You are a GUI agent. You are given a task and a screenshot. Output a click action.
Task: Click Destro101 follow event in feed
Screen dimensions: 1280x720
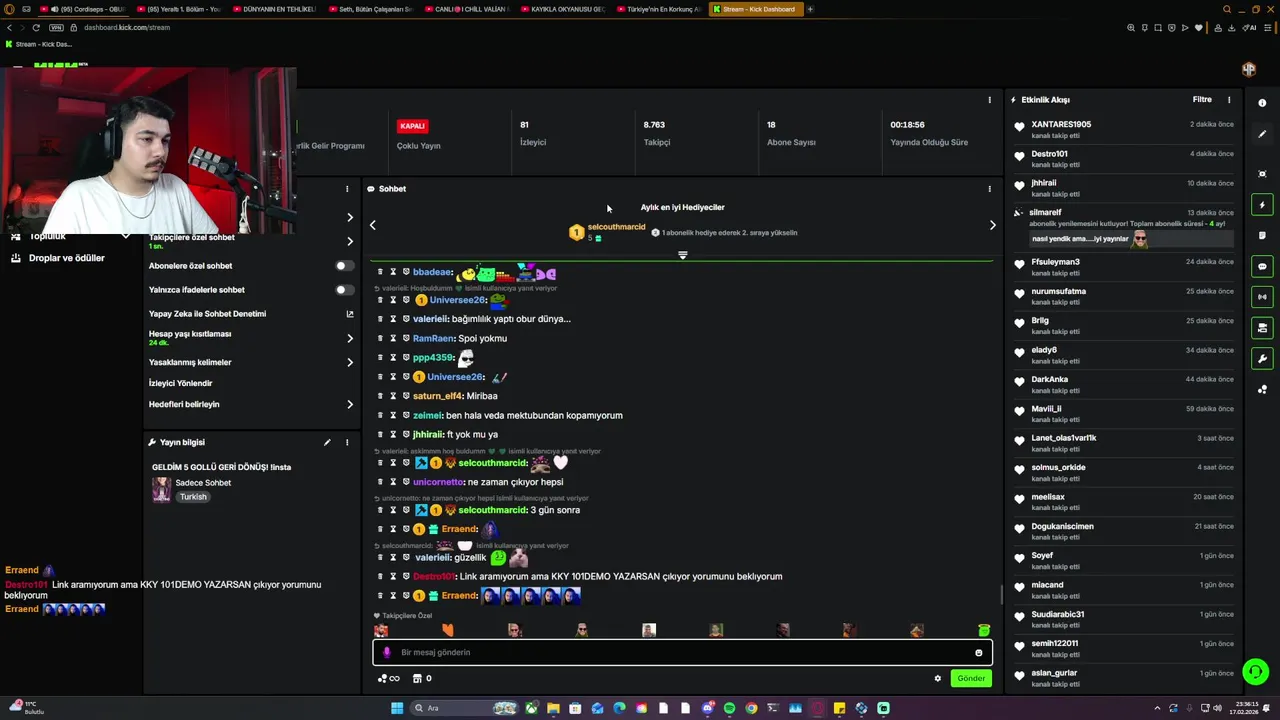point(1124,159)
